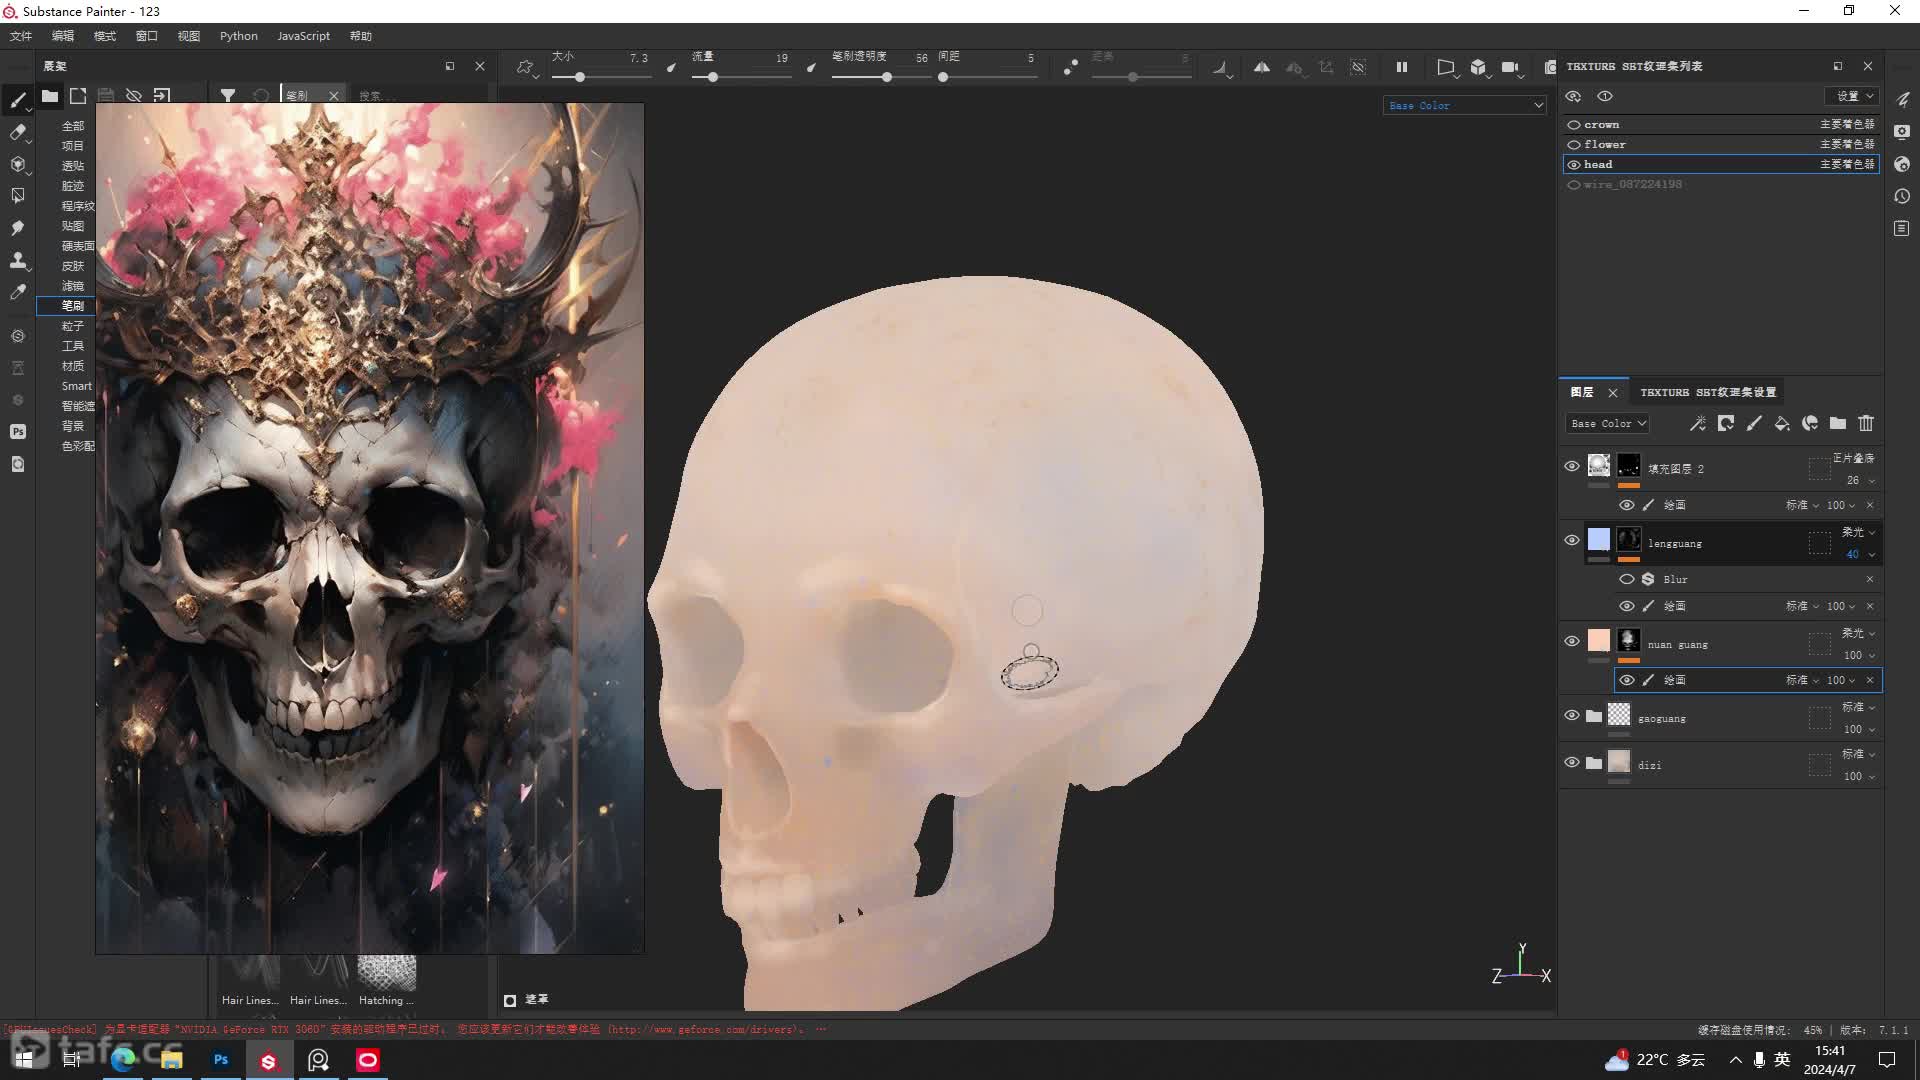This screenshot has width=1920, height=1080.
Task: Switch to TEXTURE SET纹理集设置 tab
Action: click(x=1708, y=392)
